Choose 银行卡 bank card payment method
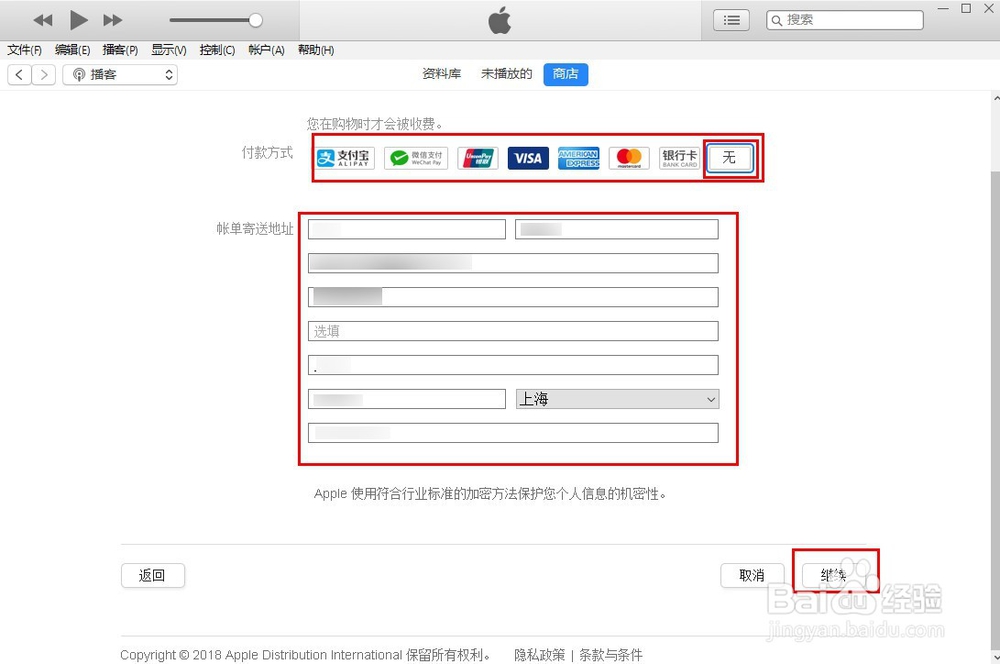Screen dimensions: 1000x664 [680, 158]
